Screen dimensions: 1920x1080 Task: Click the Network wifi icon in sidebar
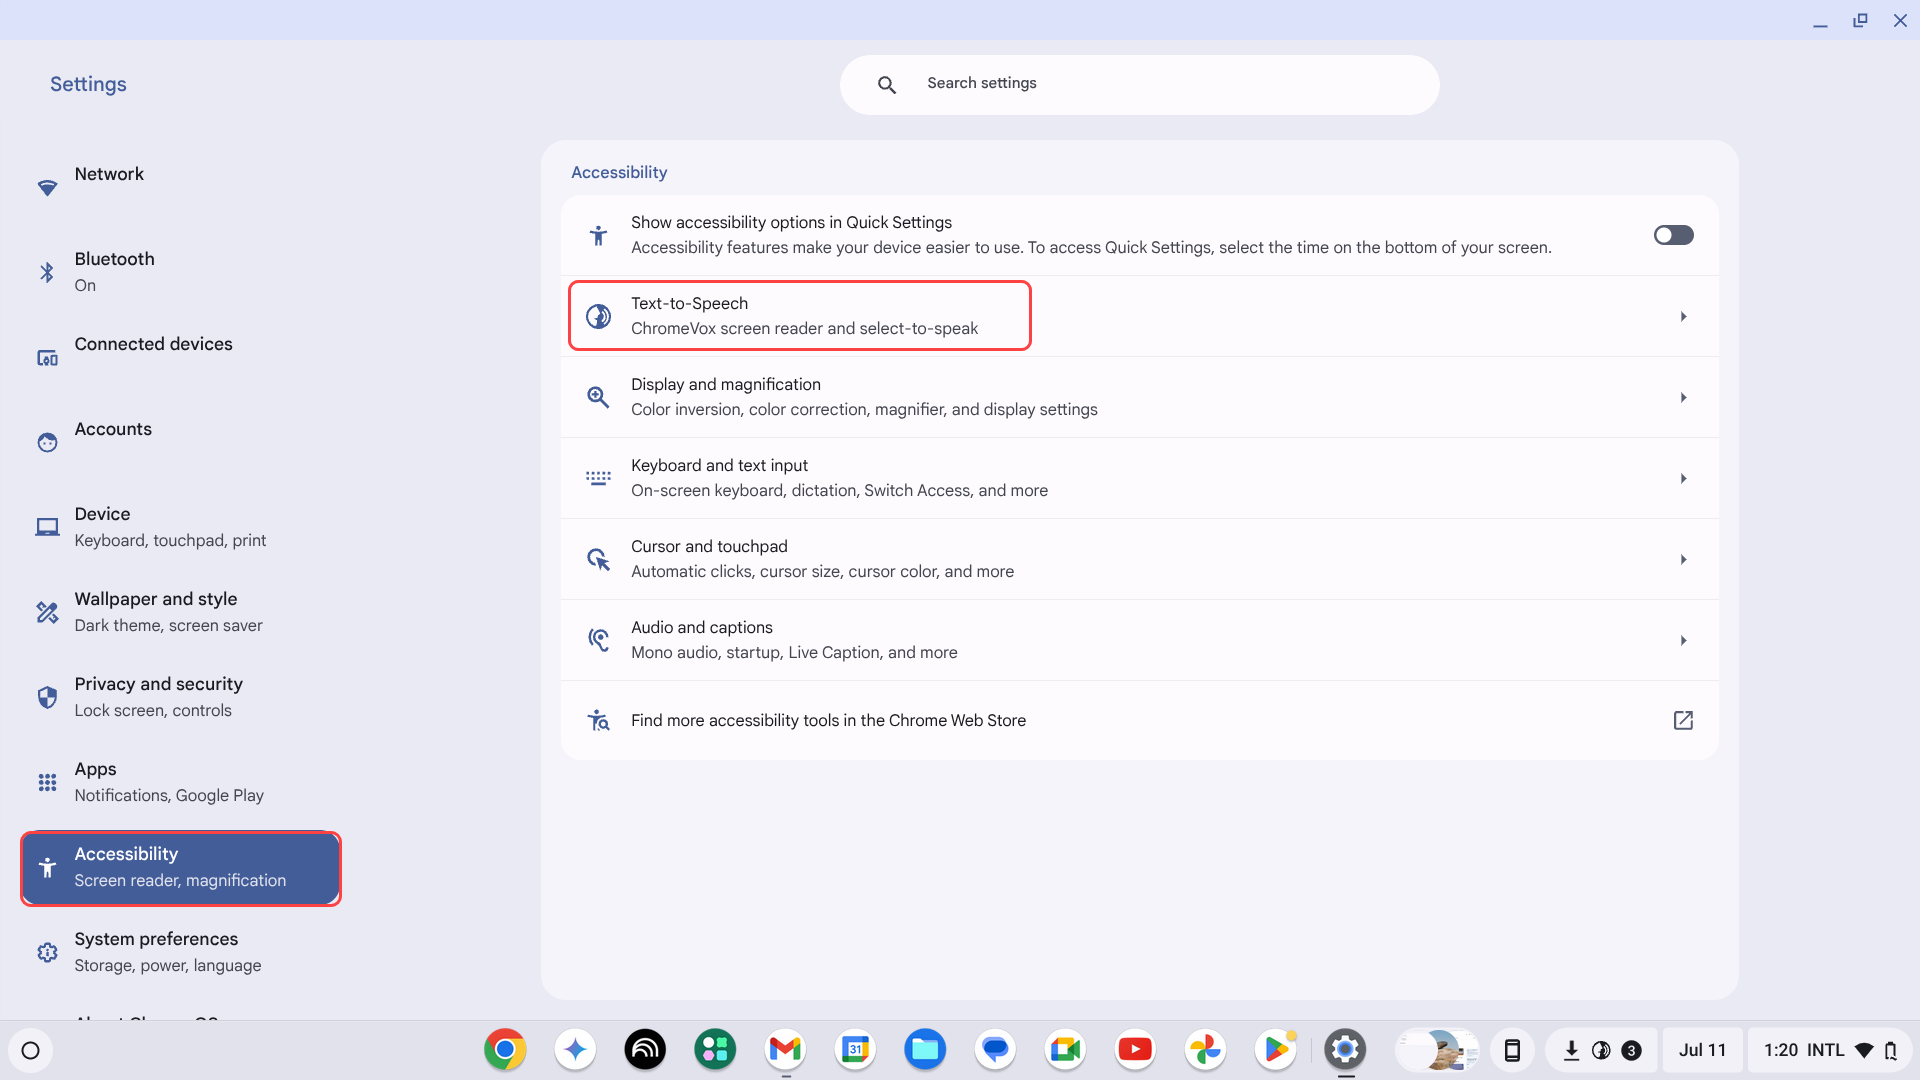(x=47, y=188)
